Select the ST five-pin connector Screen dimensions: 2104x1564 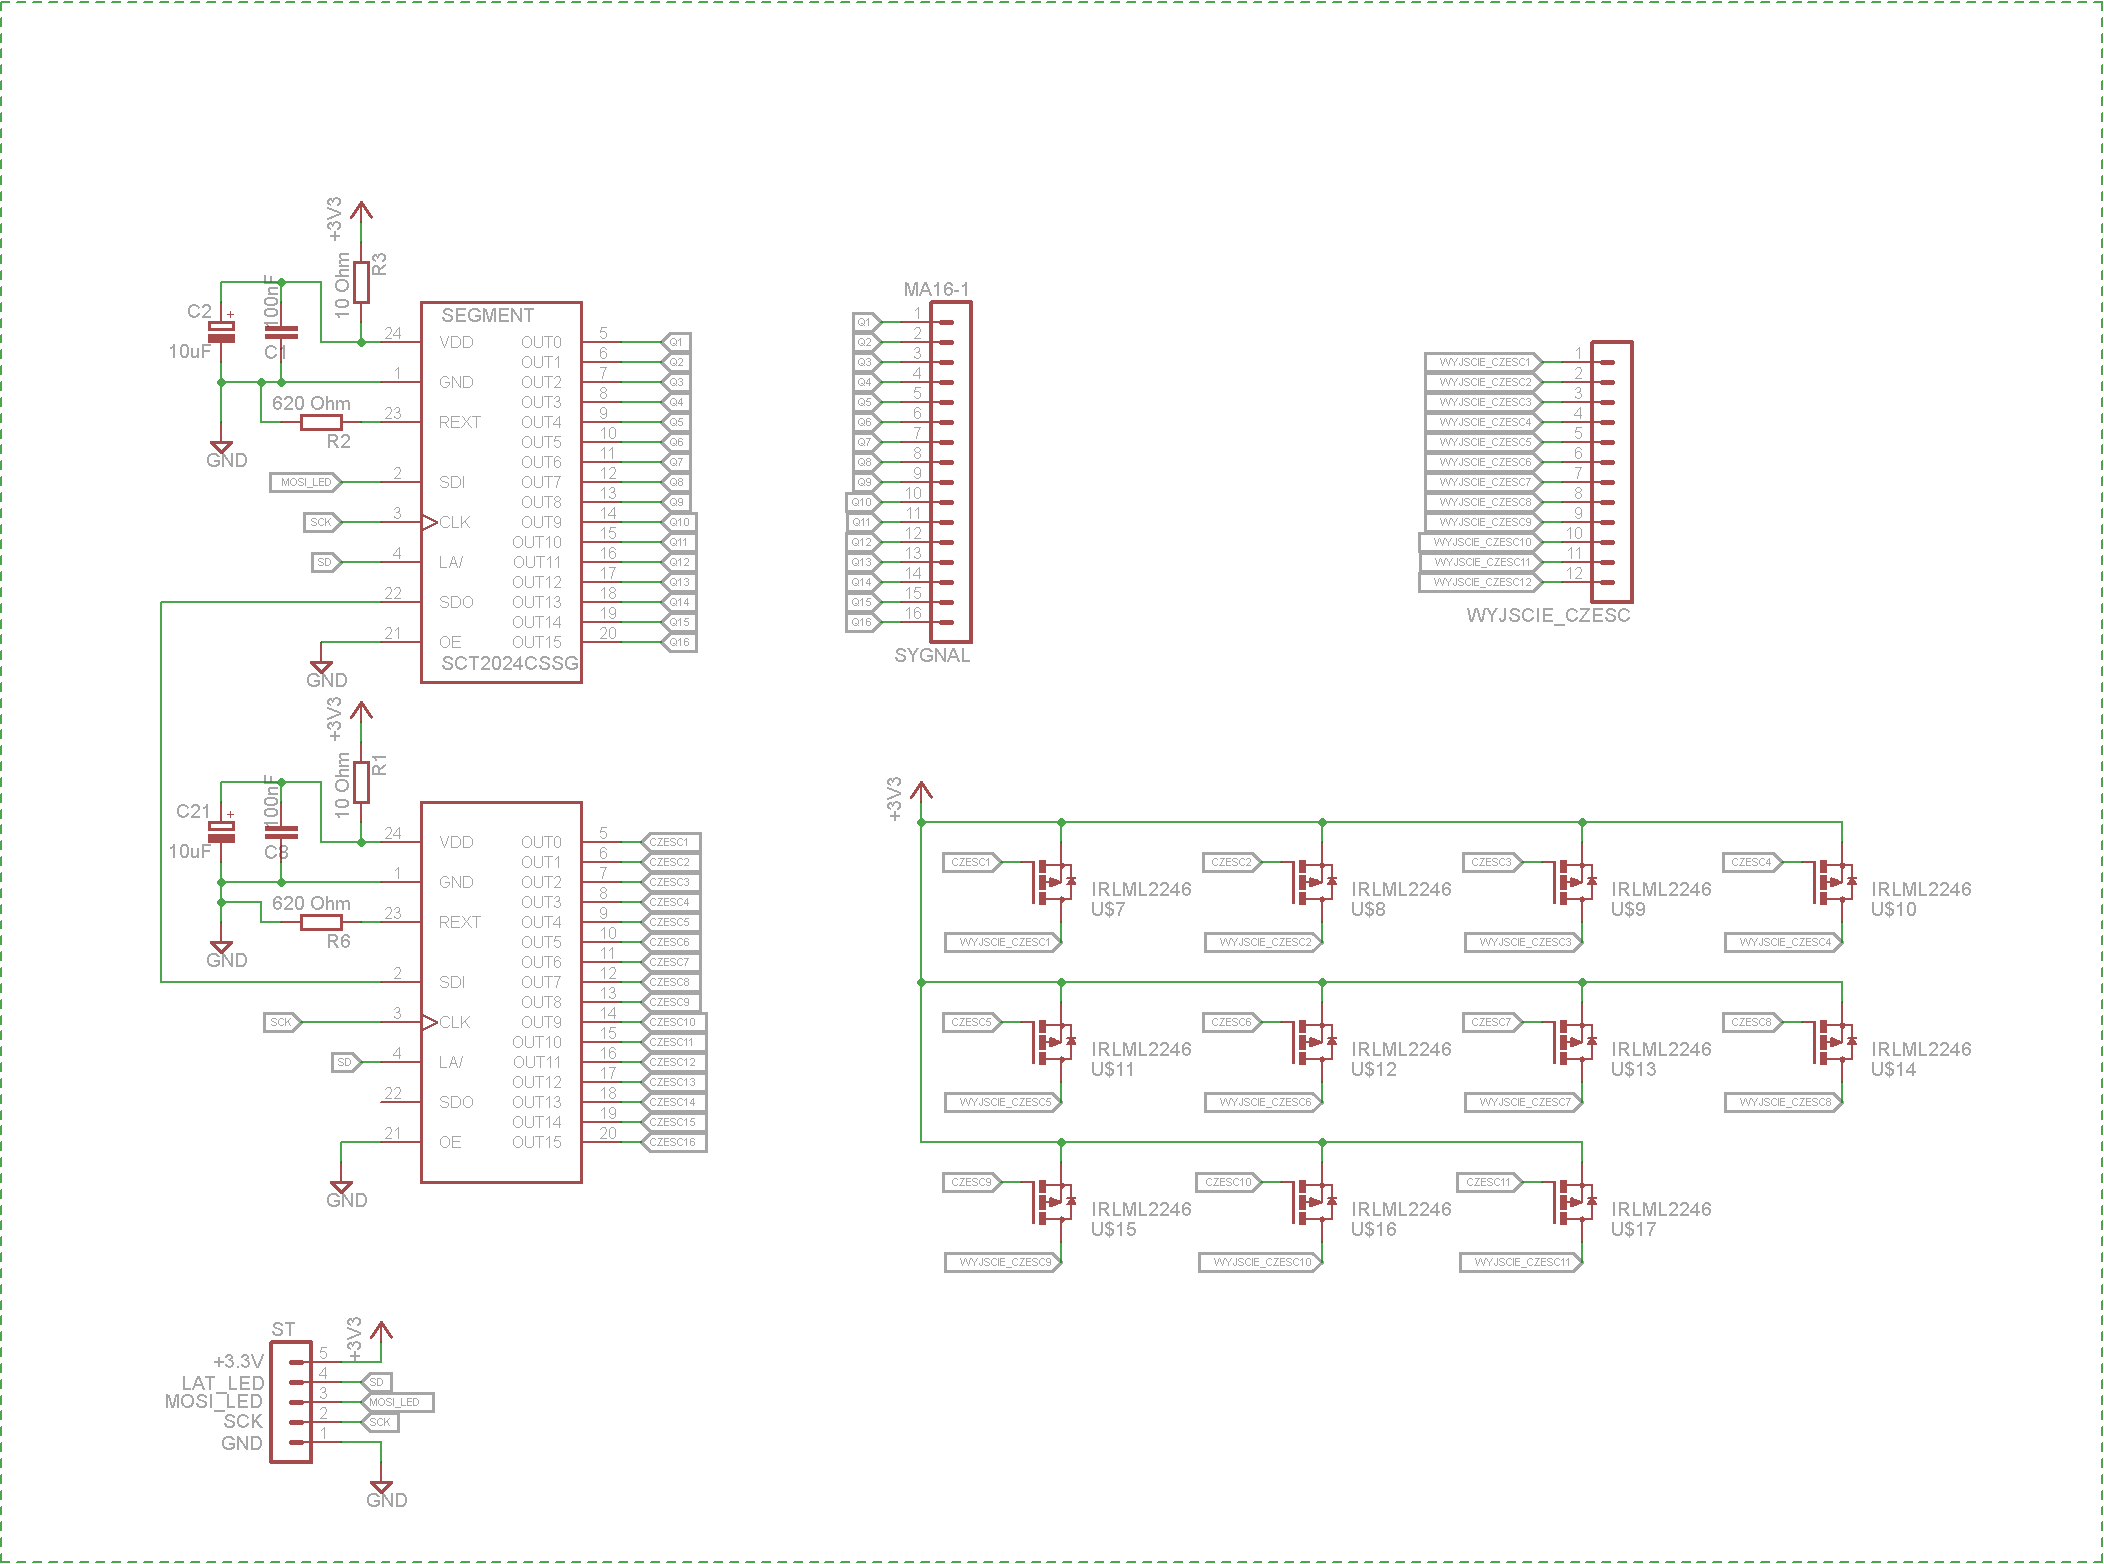click(291, 1402)
